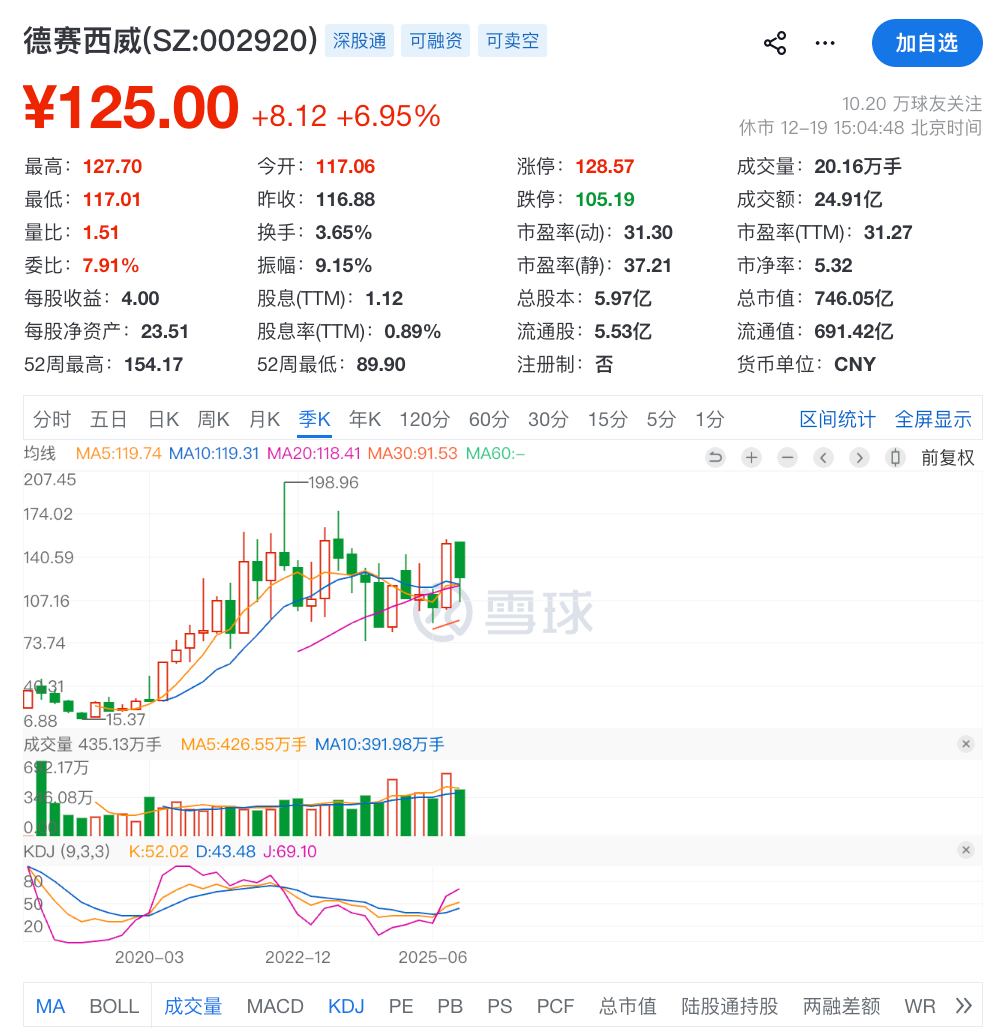The height and width of the screenshot is (1036, 1008).
Task: Toggle MACD indicator
Action: coord(275,1006)
